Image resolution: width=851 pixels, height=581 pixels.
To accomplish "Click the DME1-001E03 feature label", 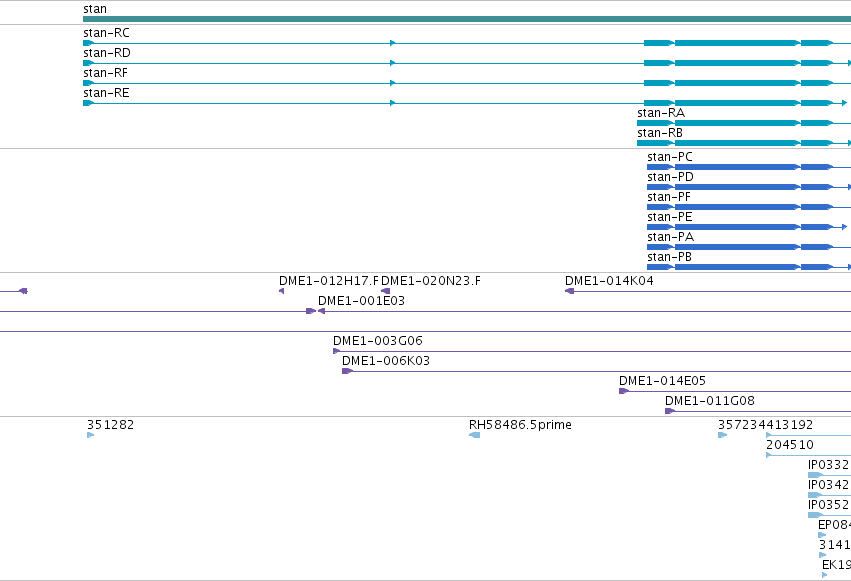I will click(361, 301).
